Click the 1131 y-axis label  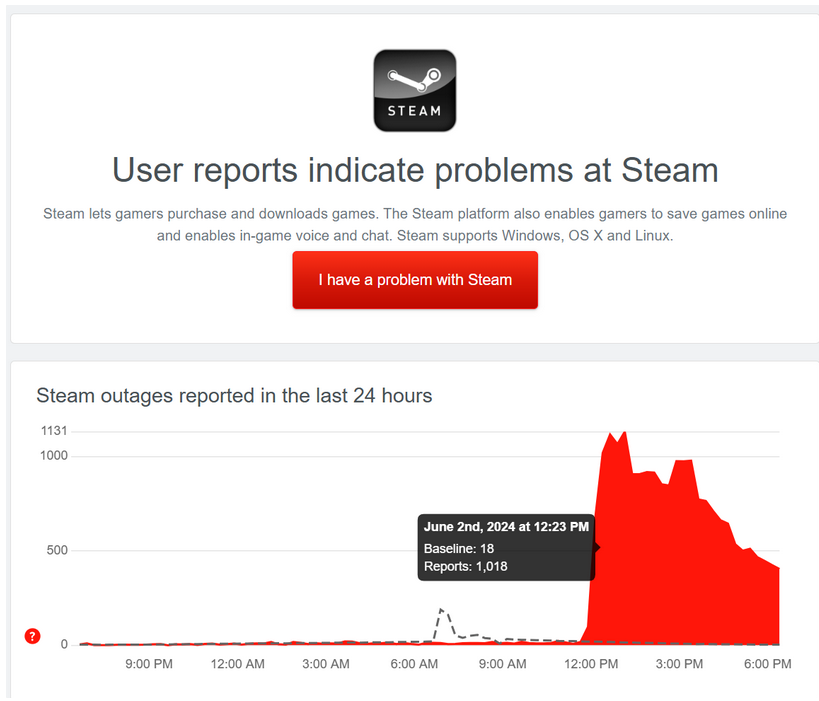tap(54, 431)
